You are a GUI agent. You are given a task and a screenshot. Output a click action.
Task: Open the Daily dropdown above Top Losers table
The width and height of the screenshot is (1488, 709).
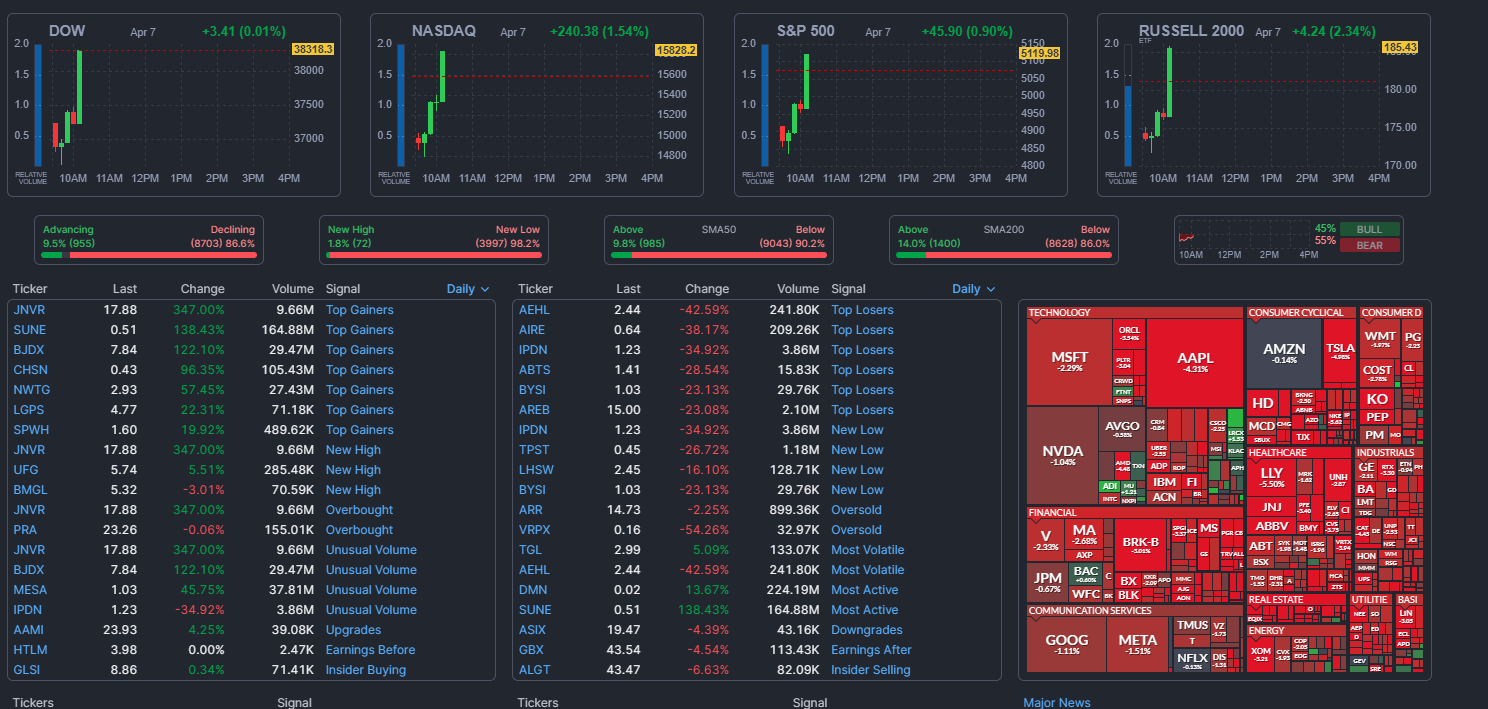[x=974, y=289]
